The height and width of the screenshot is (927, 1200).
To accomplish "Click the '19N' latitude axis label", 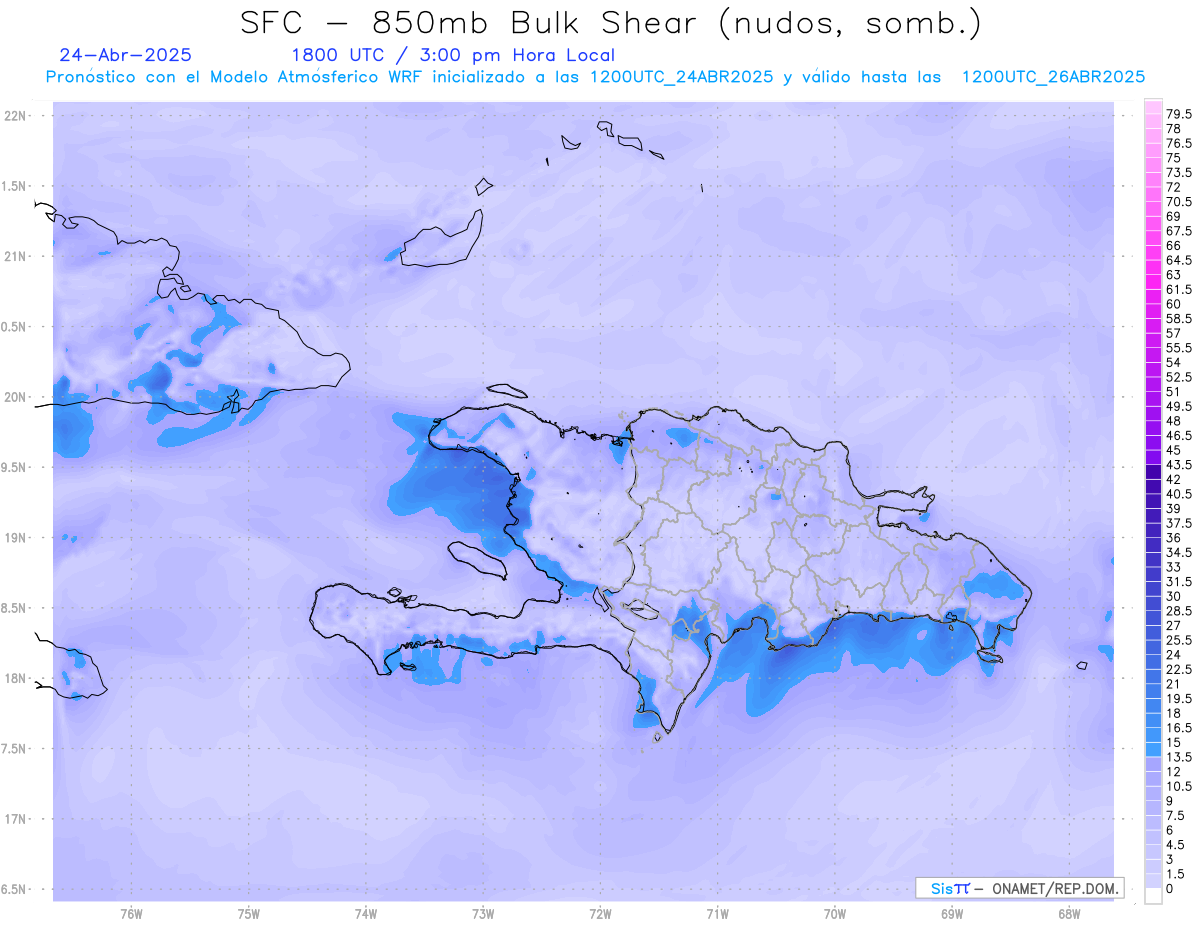I will tap(15, 537).
